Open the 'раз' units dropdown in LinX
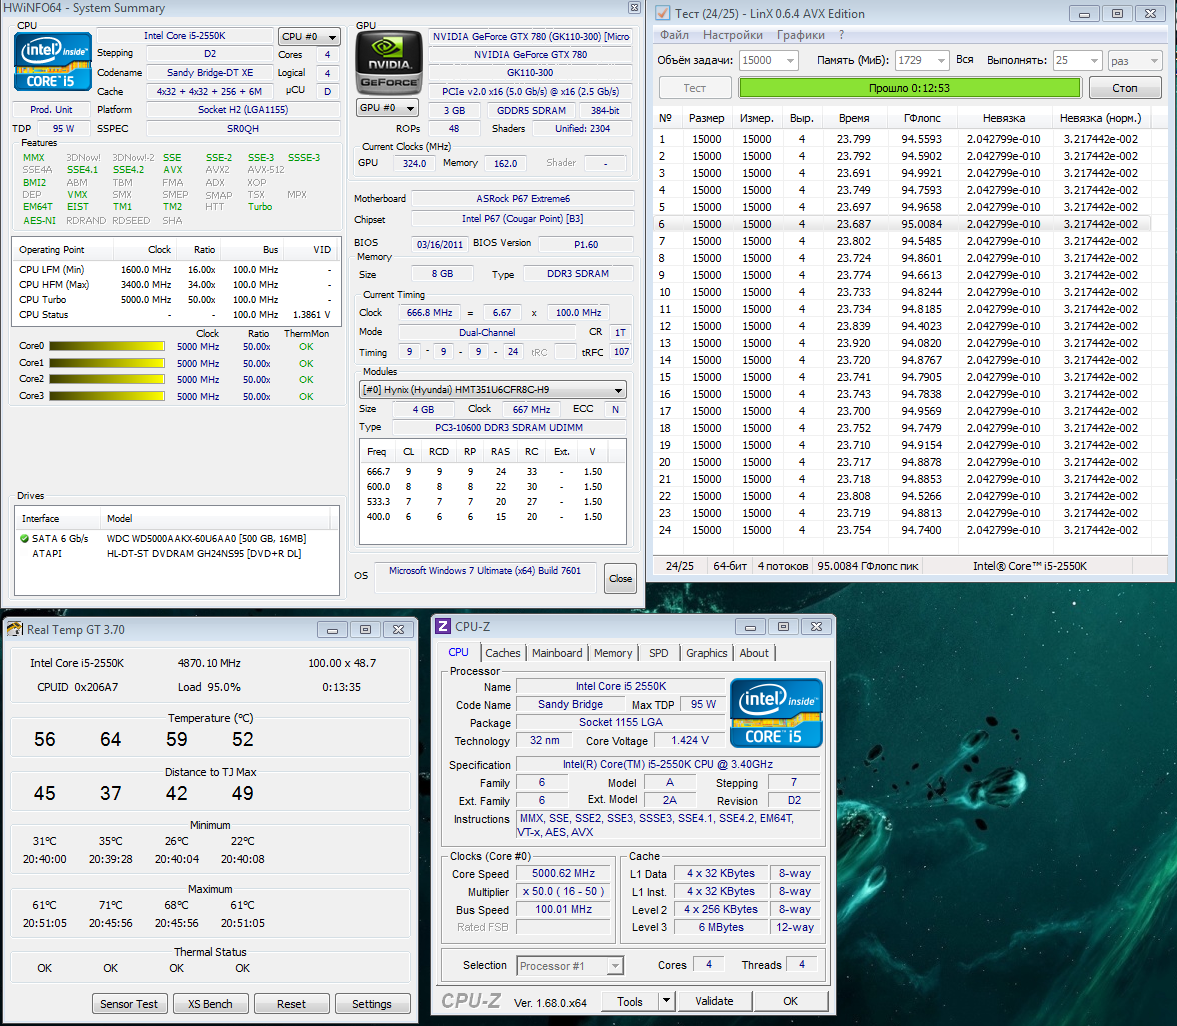The width and height of the screenshot is (1177, 1026). coord(1135,60)
